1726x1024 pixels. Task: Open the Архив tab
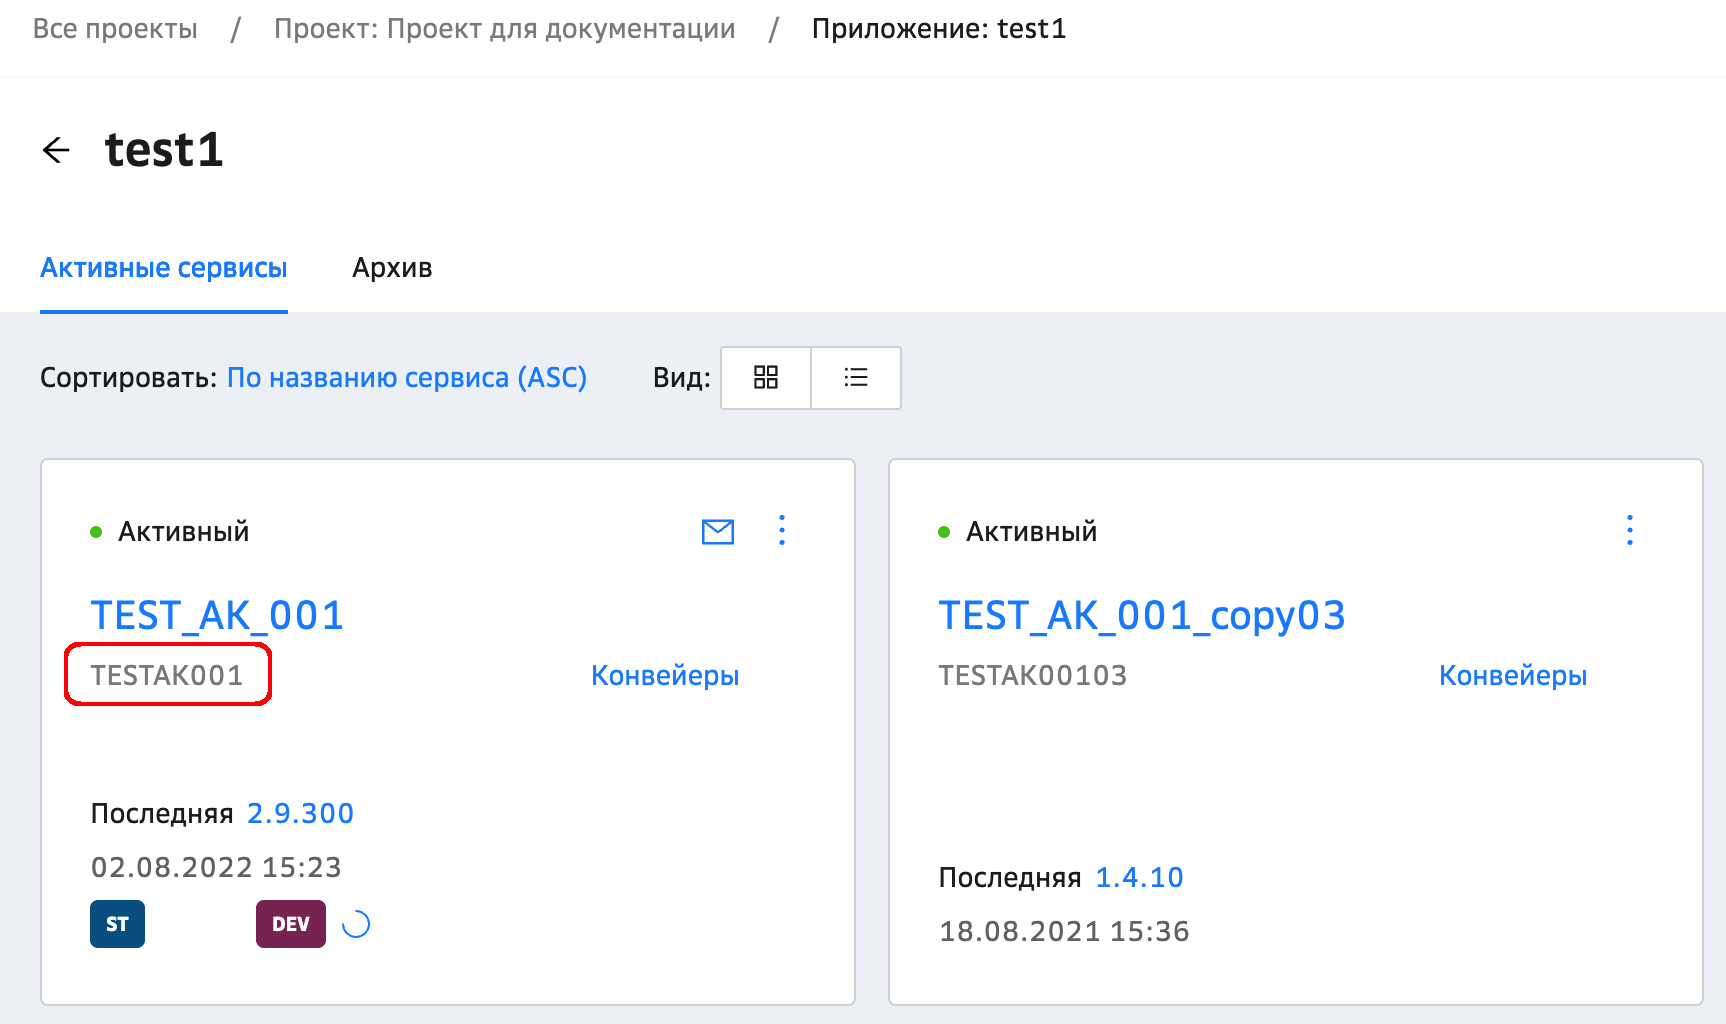click(x=392, y=268)
